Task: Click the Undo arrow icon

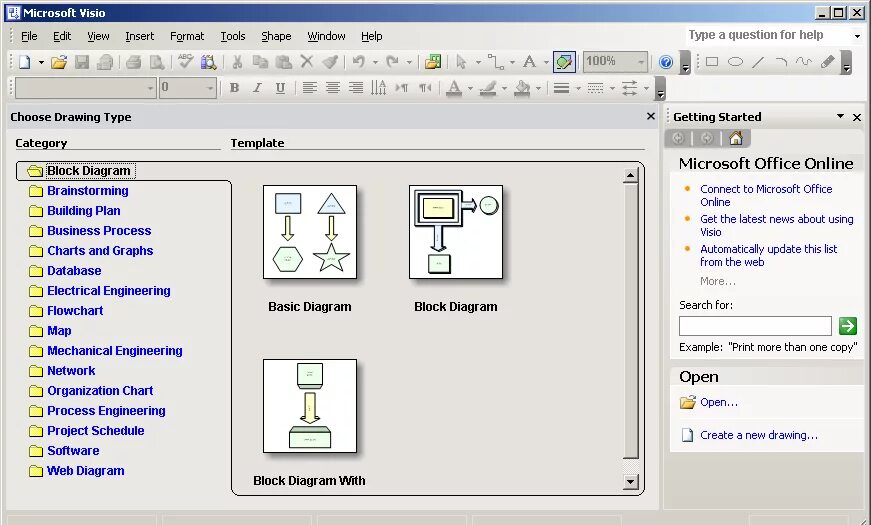Action: (359, 62)
